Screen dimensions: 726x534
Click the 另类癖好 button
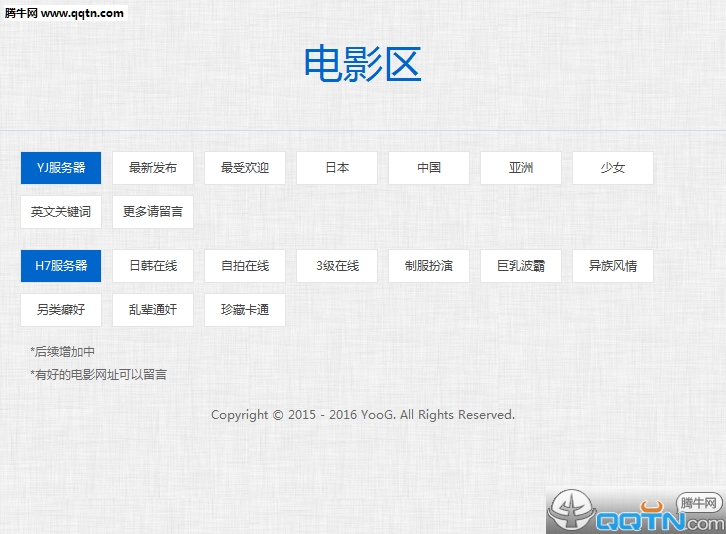coord(61,310)
